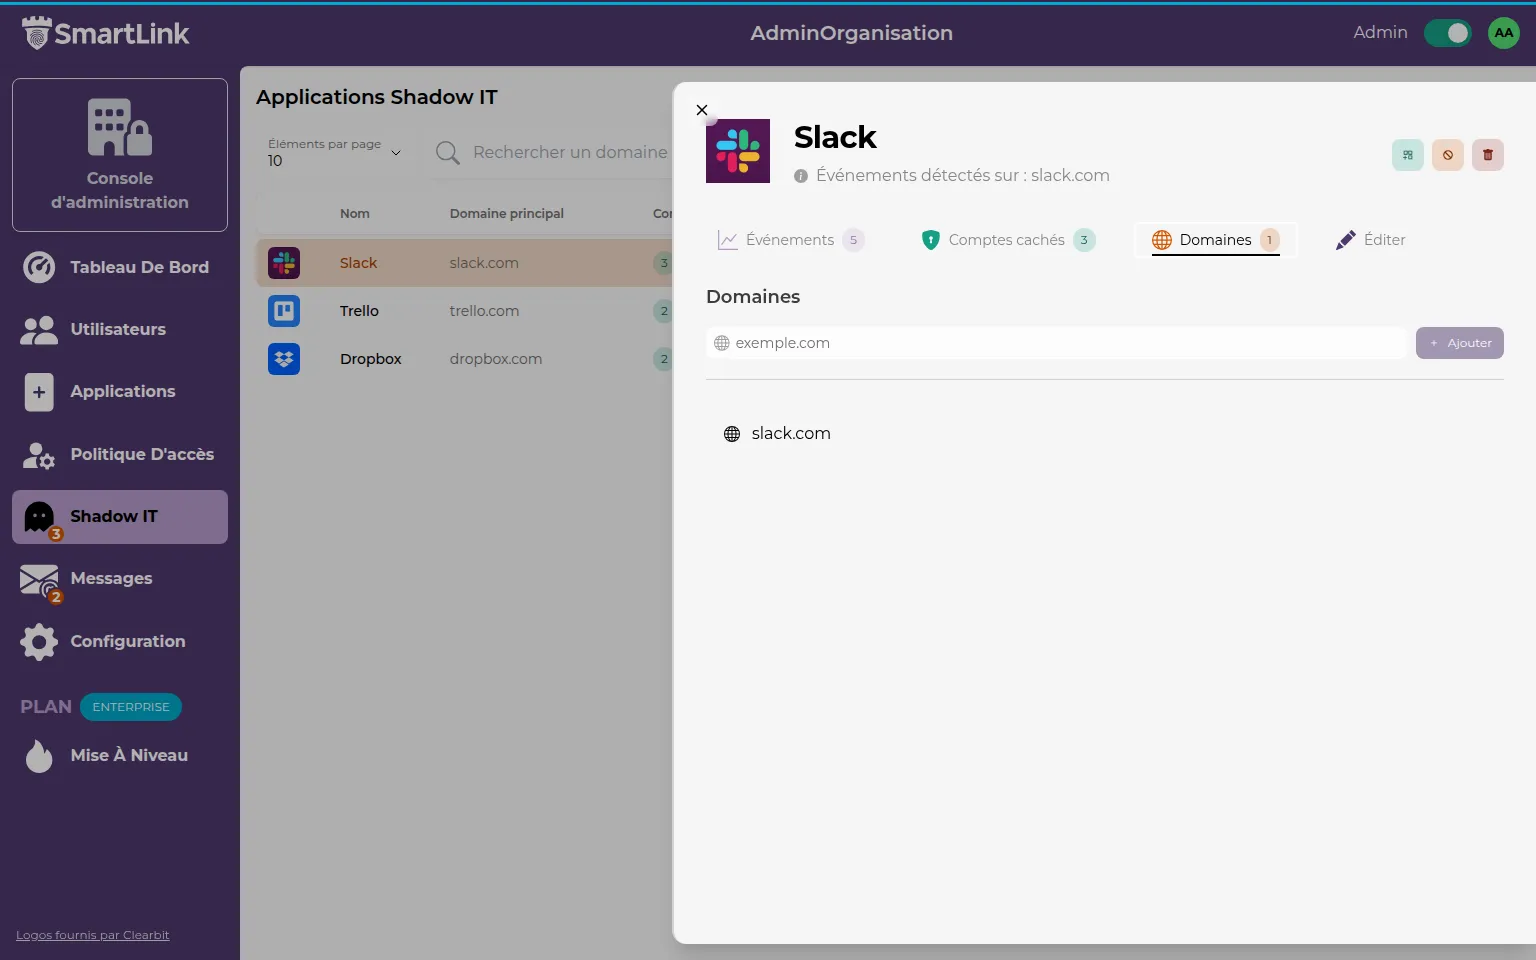Switch to the Événements tab
This screenshot has width=1536, height=960.
click(x=789, y=240)
